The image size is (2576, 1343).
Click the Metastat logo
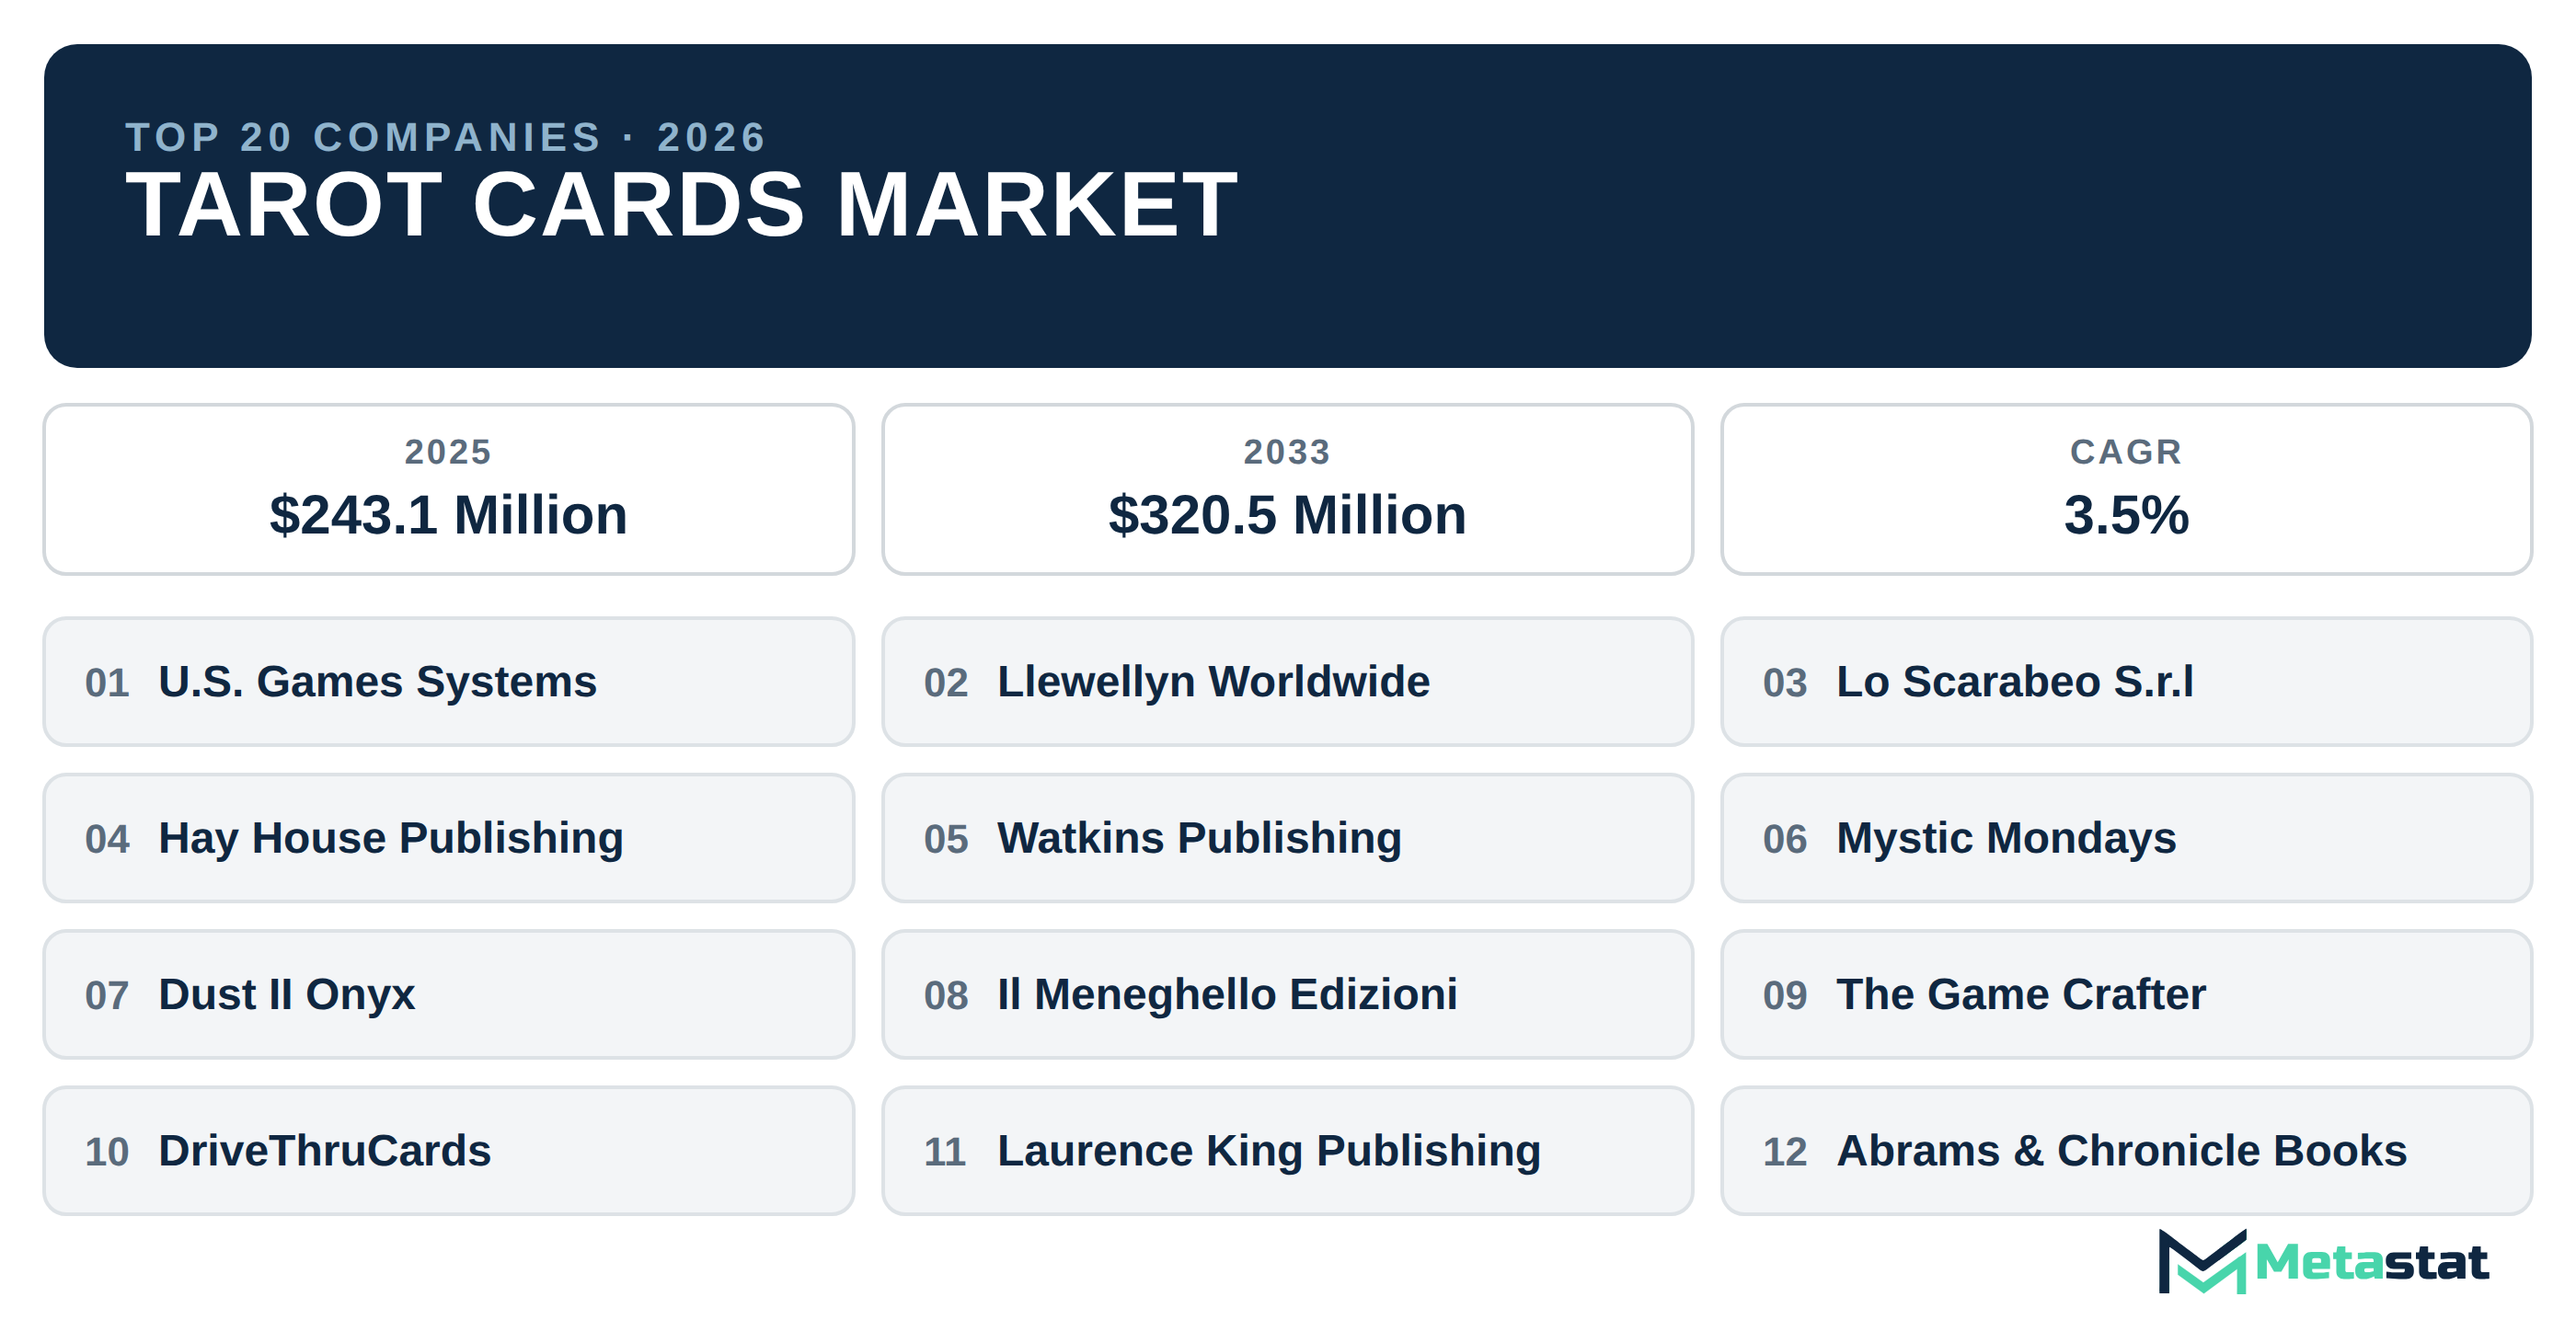(2322, 1261)
